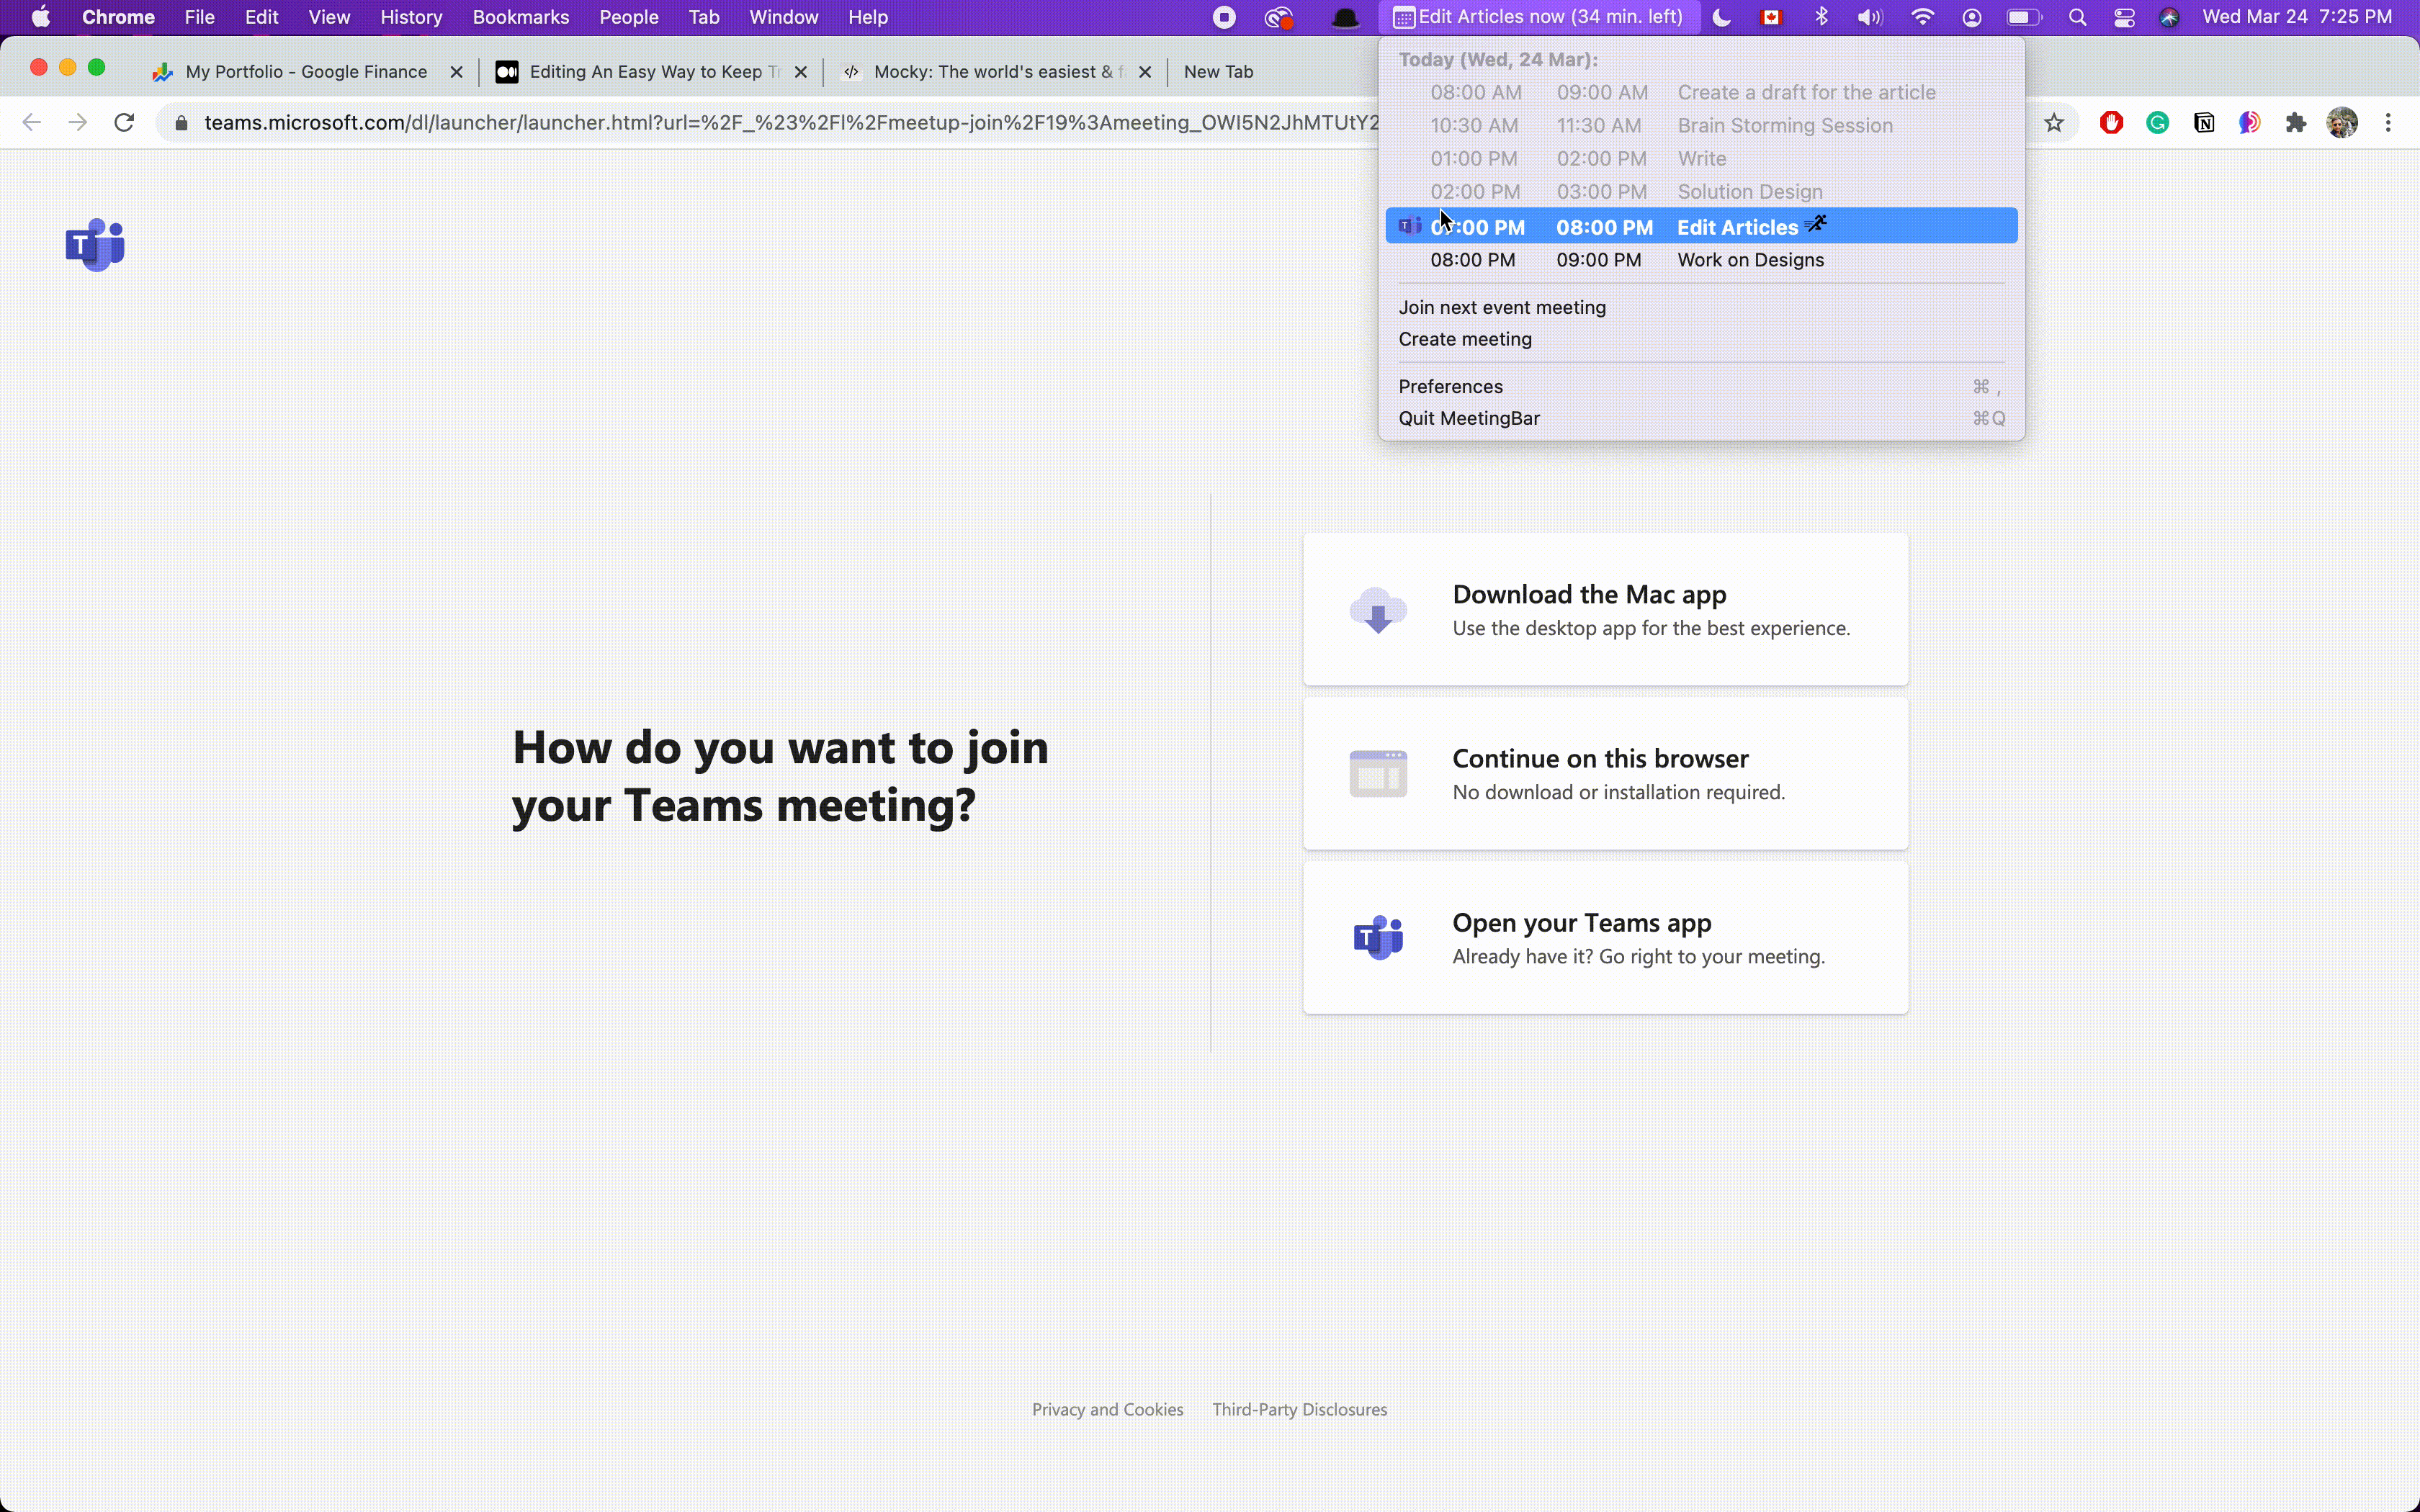Toggle Do Not Disturb moon icon
This screenshot has height=1512, width=2420.
coord(1721,17)
